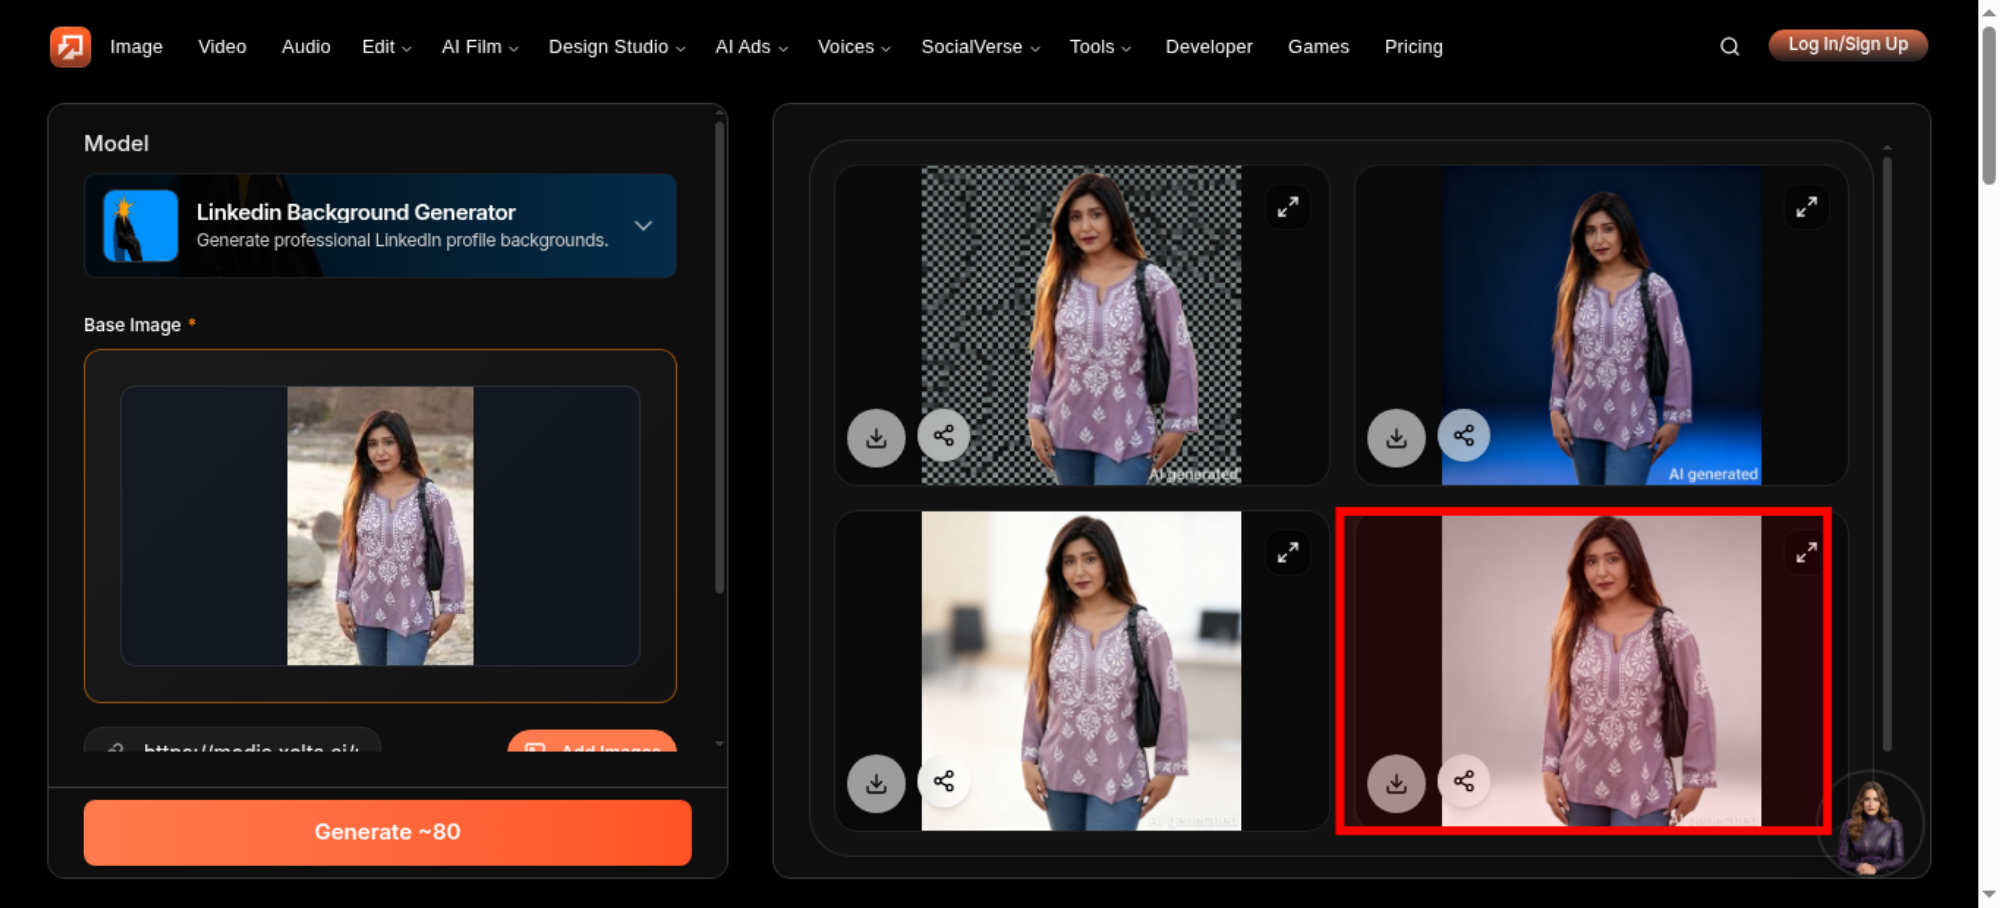Open the AI avatar assistant bubble
Viewport: 2000px width, 908px height.
pyautogui.click(x=1871, y=825)
